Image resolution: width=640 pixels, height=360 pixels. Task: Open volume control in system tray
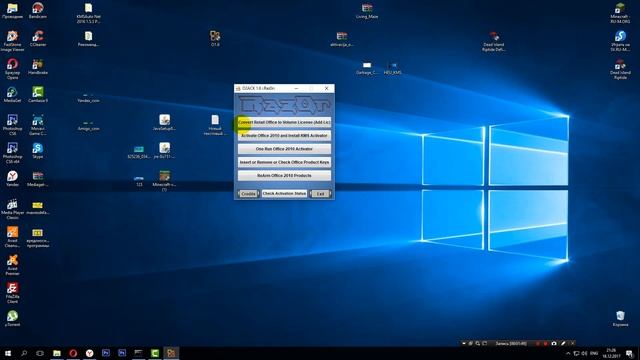pyautogui.click(x=584, y=353)
